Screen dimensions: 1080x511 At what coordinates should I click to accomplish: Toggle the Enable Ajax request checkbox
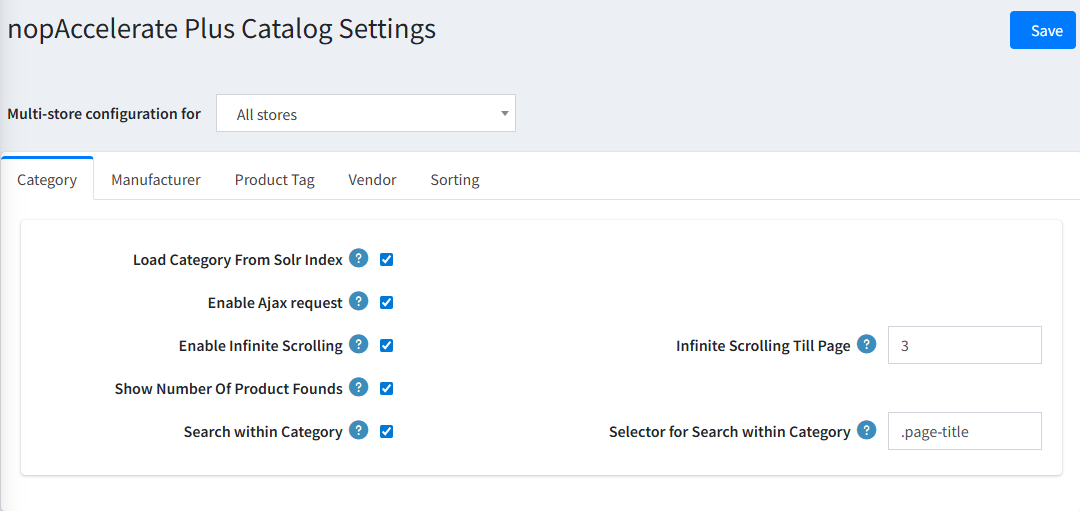coord(386,302)
